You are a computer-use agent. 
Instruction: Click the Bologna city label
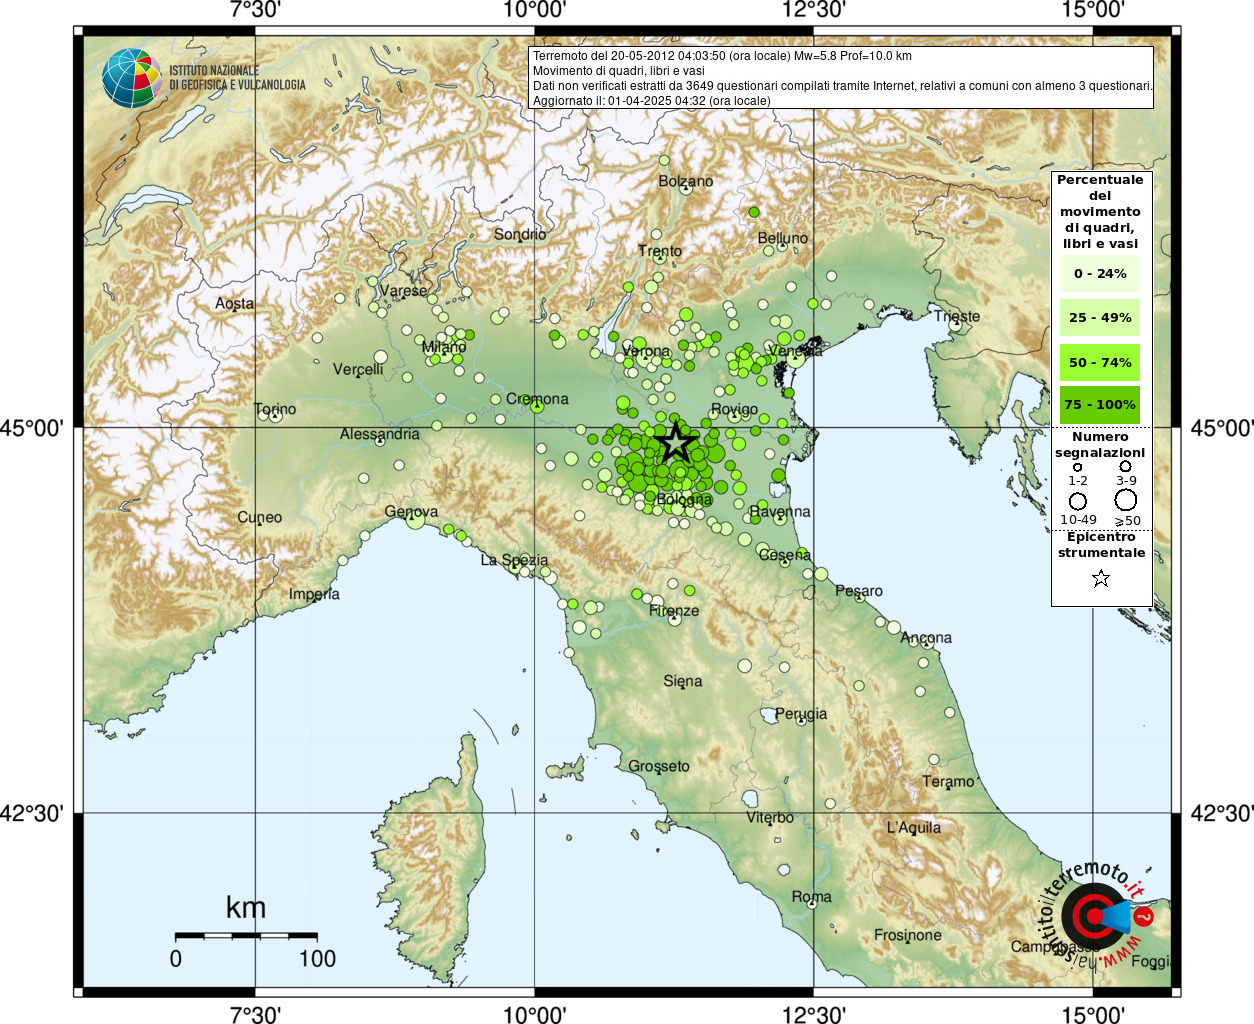(685, 499)
